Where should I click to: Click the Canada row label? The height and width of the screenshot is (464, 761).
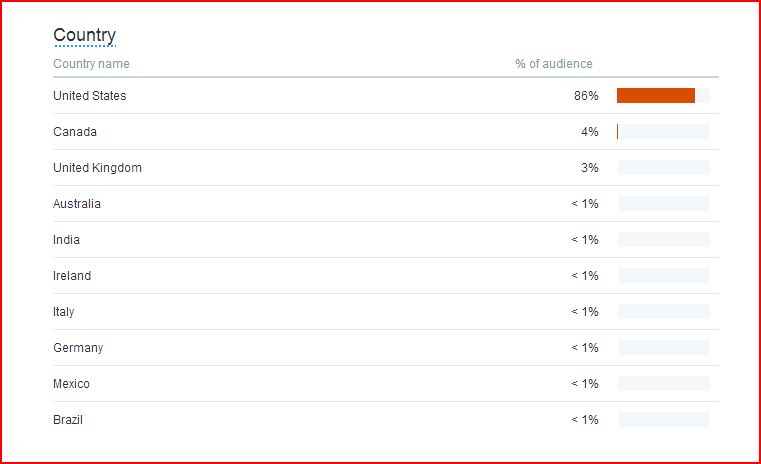pos(75,132)
